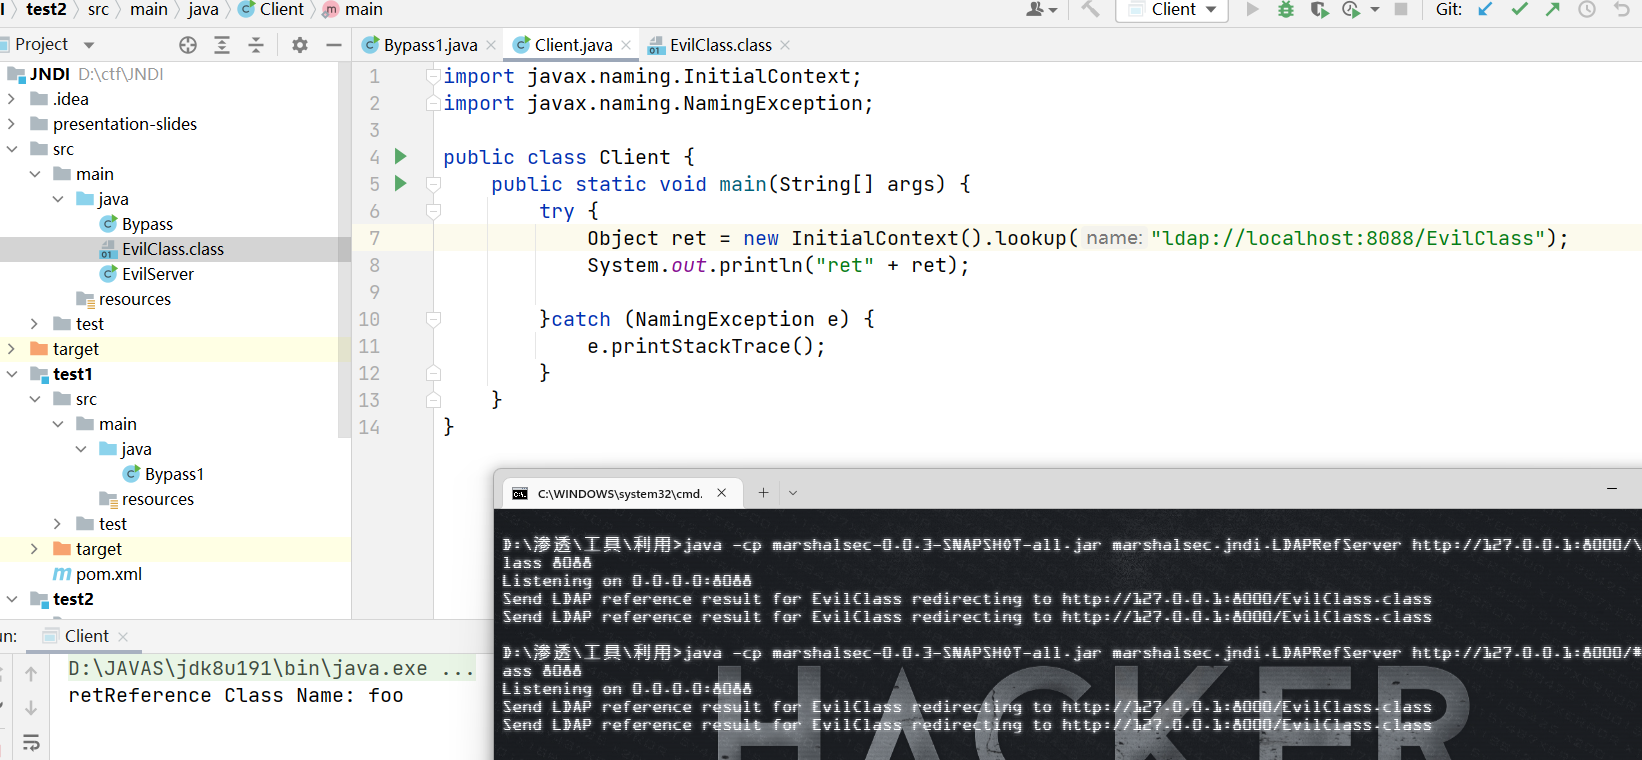Rollback changes with the undo arrow icon
Image resolution: width=1642 pixels, height=760 pixels.
[1621, 10]
